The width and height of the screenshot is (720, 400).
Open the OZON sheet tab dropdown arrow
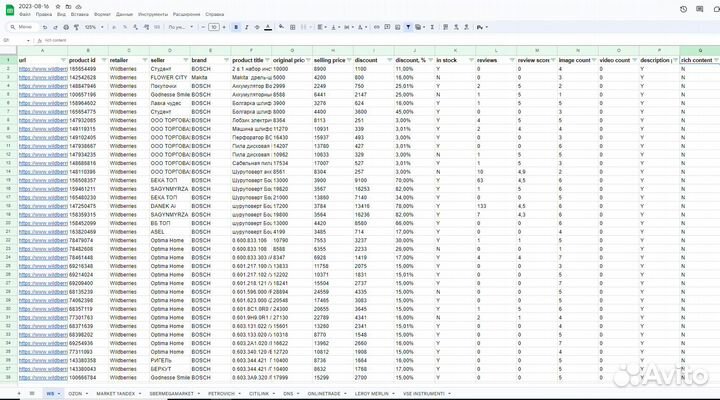click(85, 394)
